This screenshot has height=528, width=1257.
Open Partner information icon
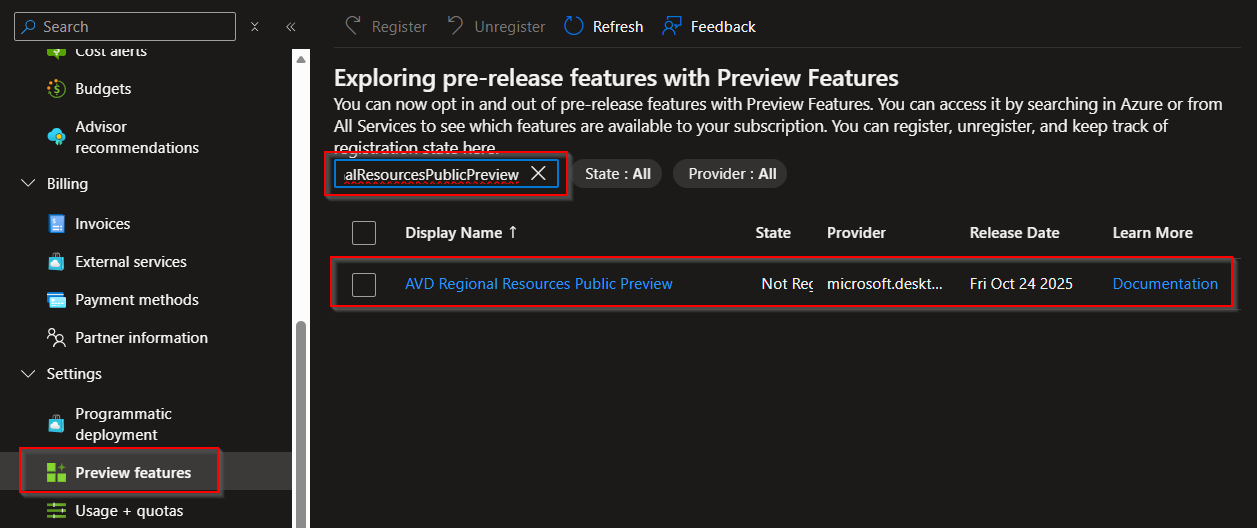click(57, 338)
